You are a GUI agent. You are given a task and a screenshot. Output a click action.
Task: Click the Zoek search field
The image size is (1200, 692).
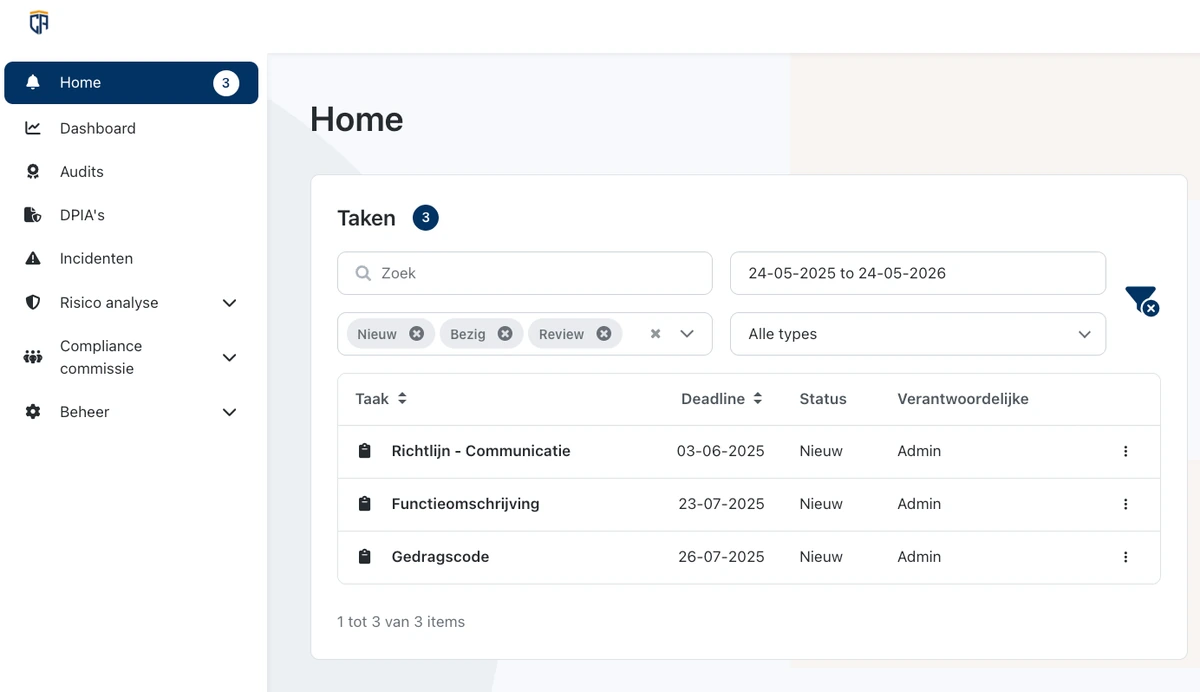tap(525, 273)
